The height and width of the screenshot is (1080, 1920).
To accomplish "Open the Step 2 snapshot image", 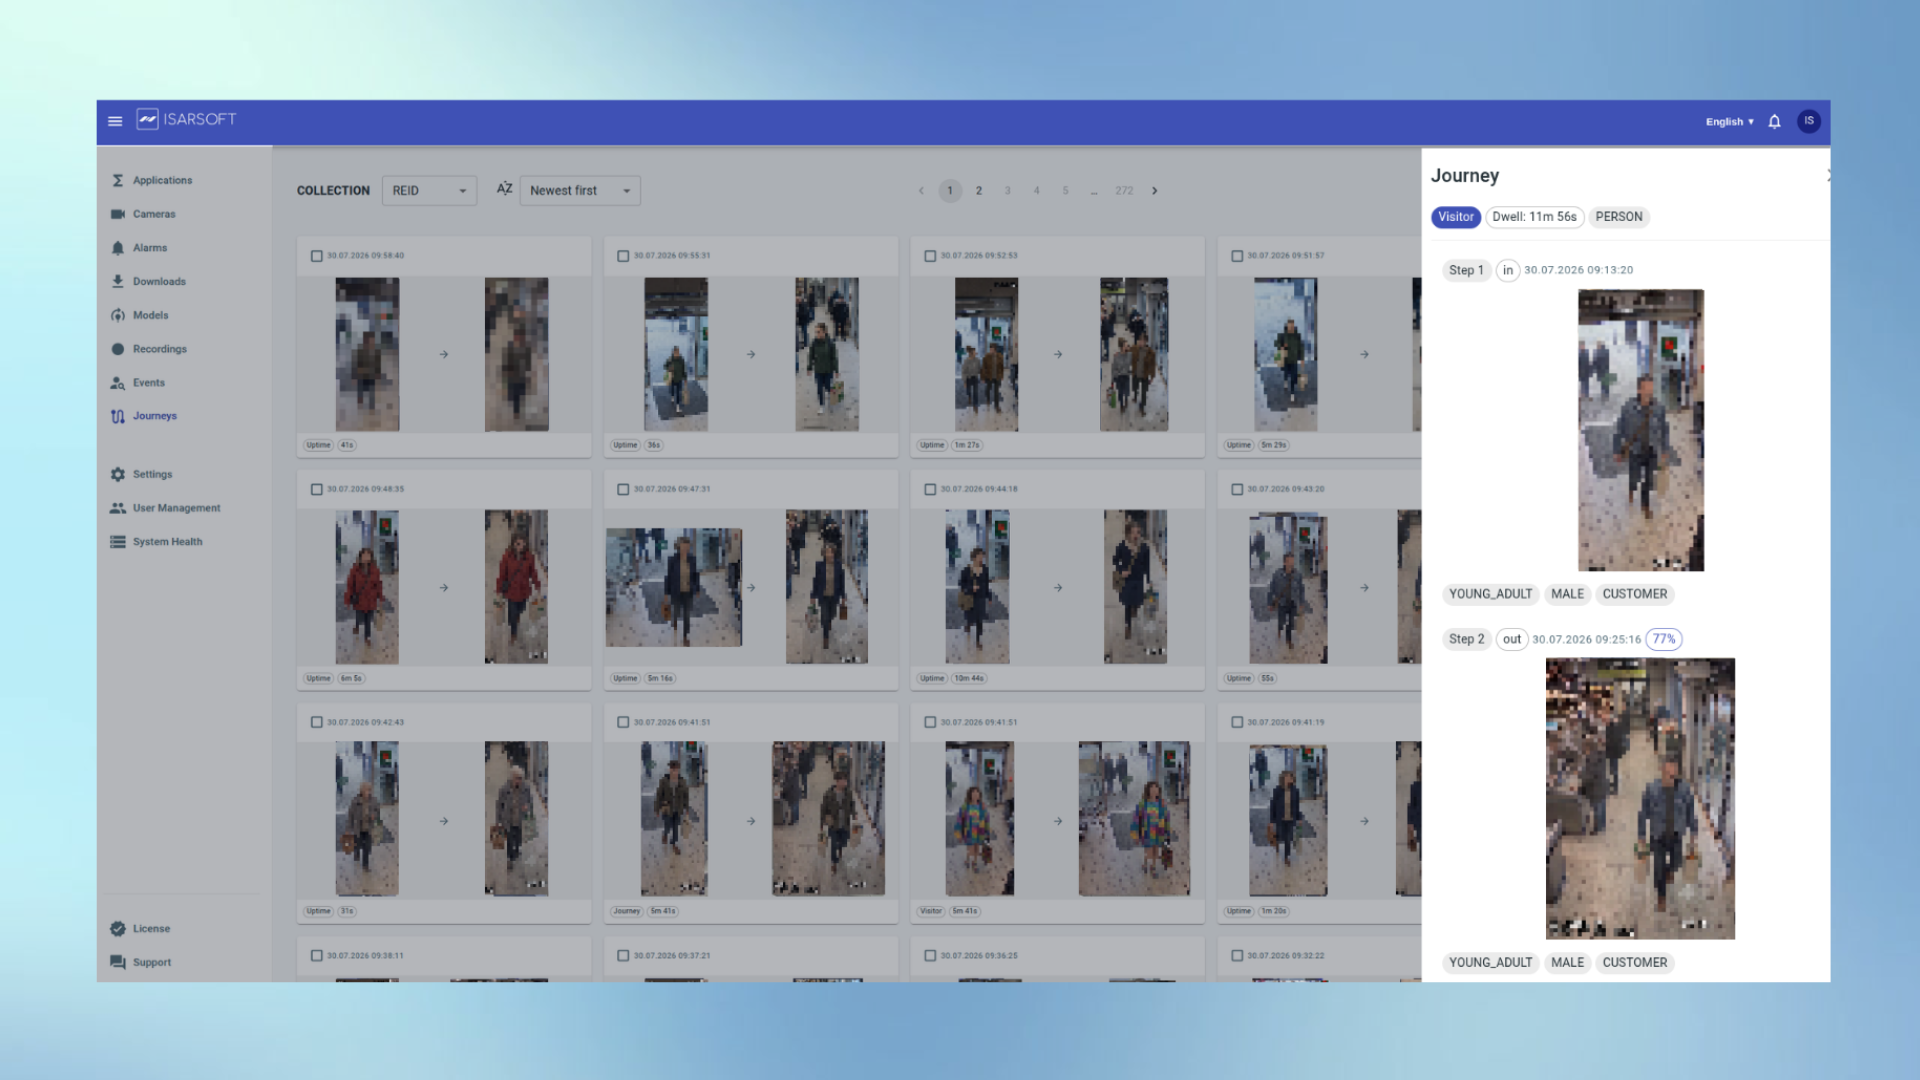I will tap(1640, 798).
